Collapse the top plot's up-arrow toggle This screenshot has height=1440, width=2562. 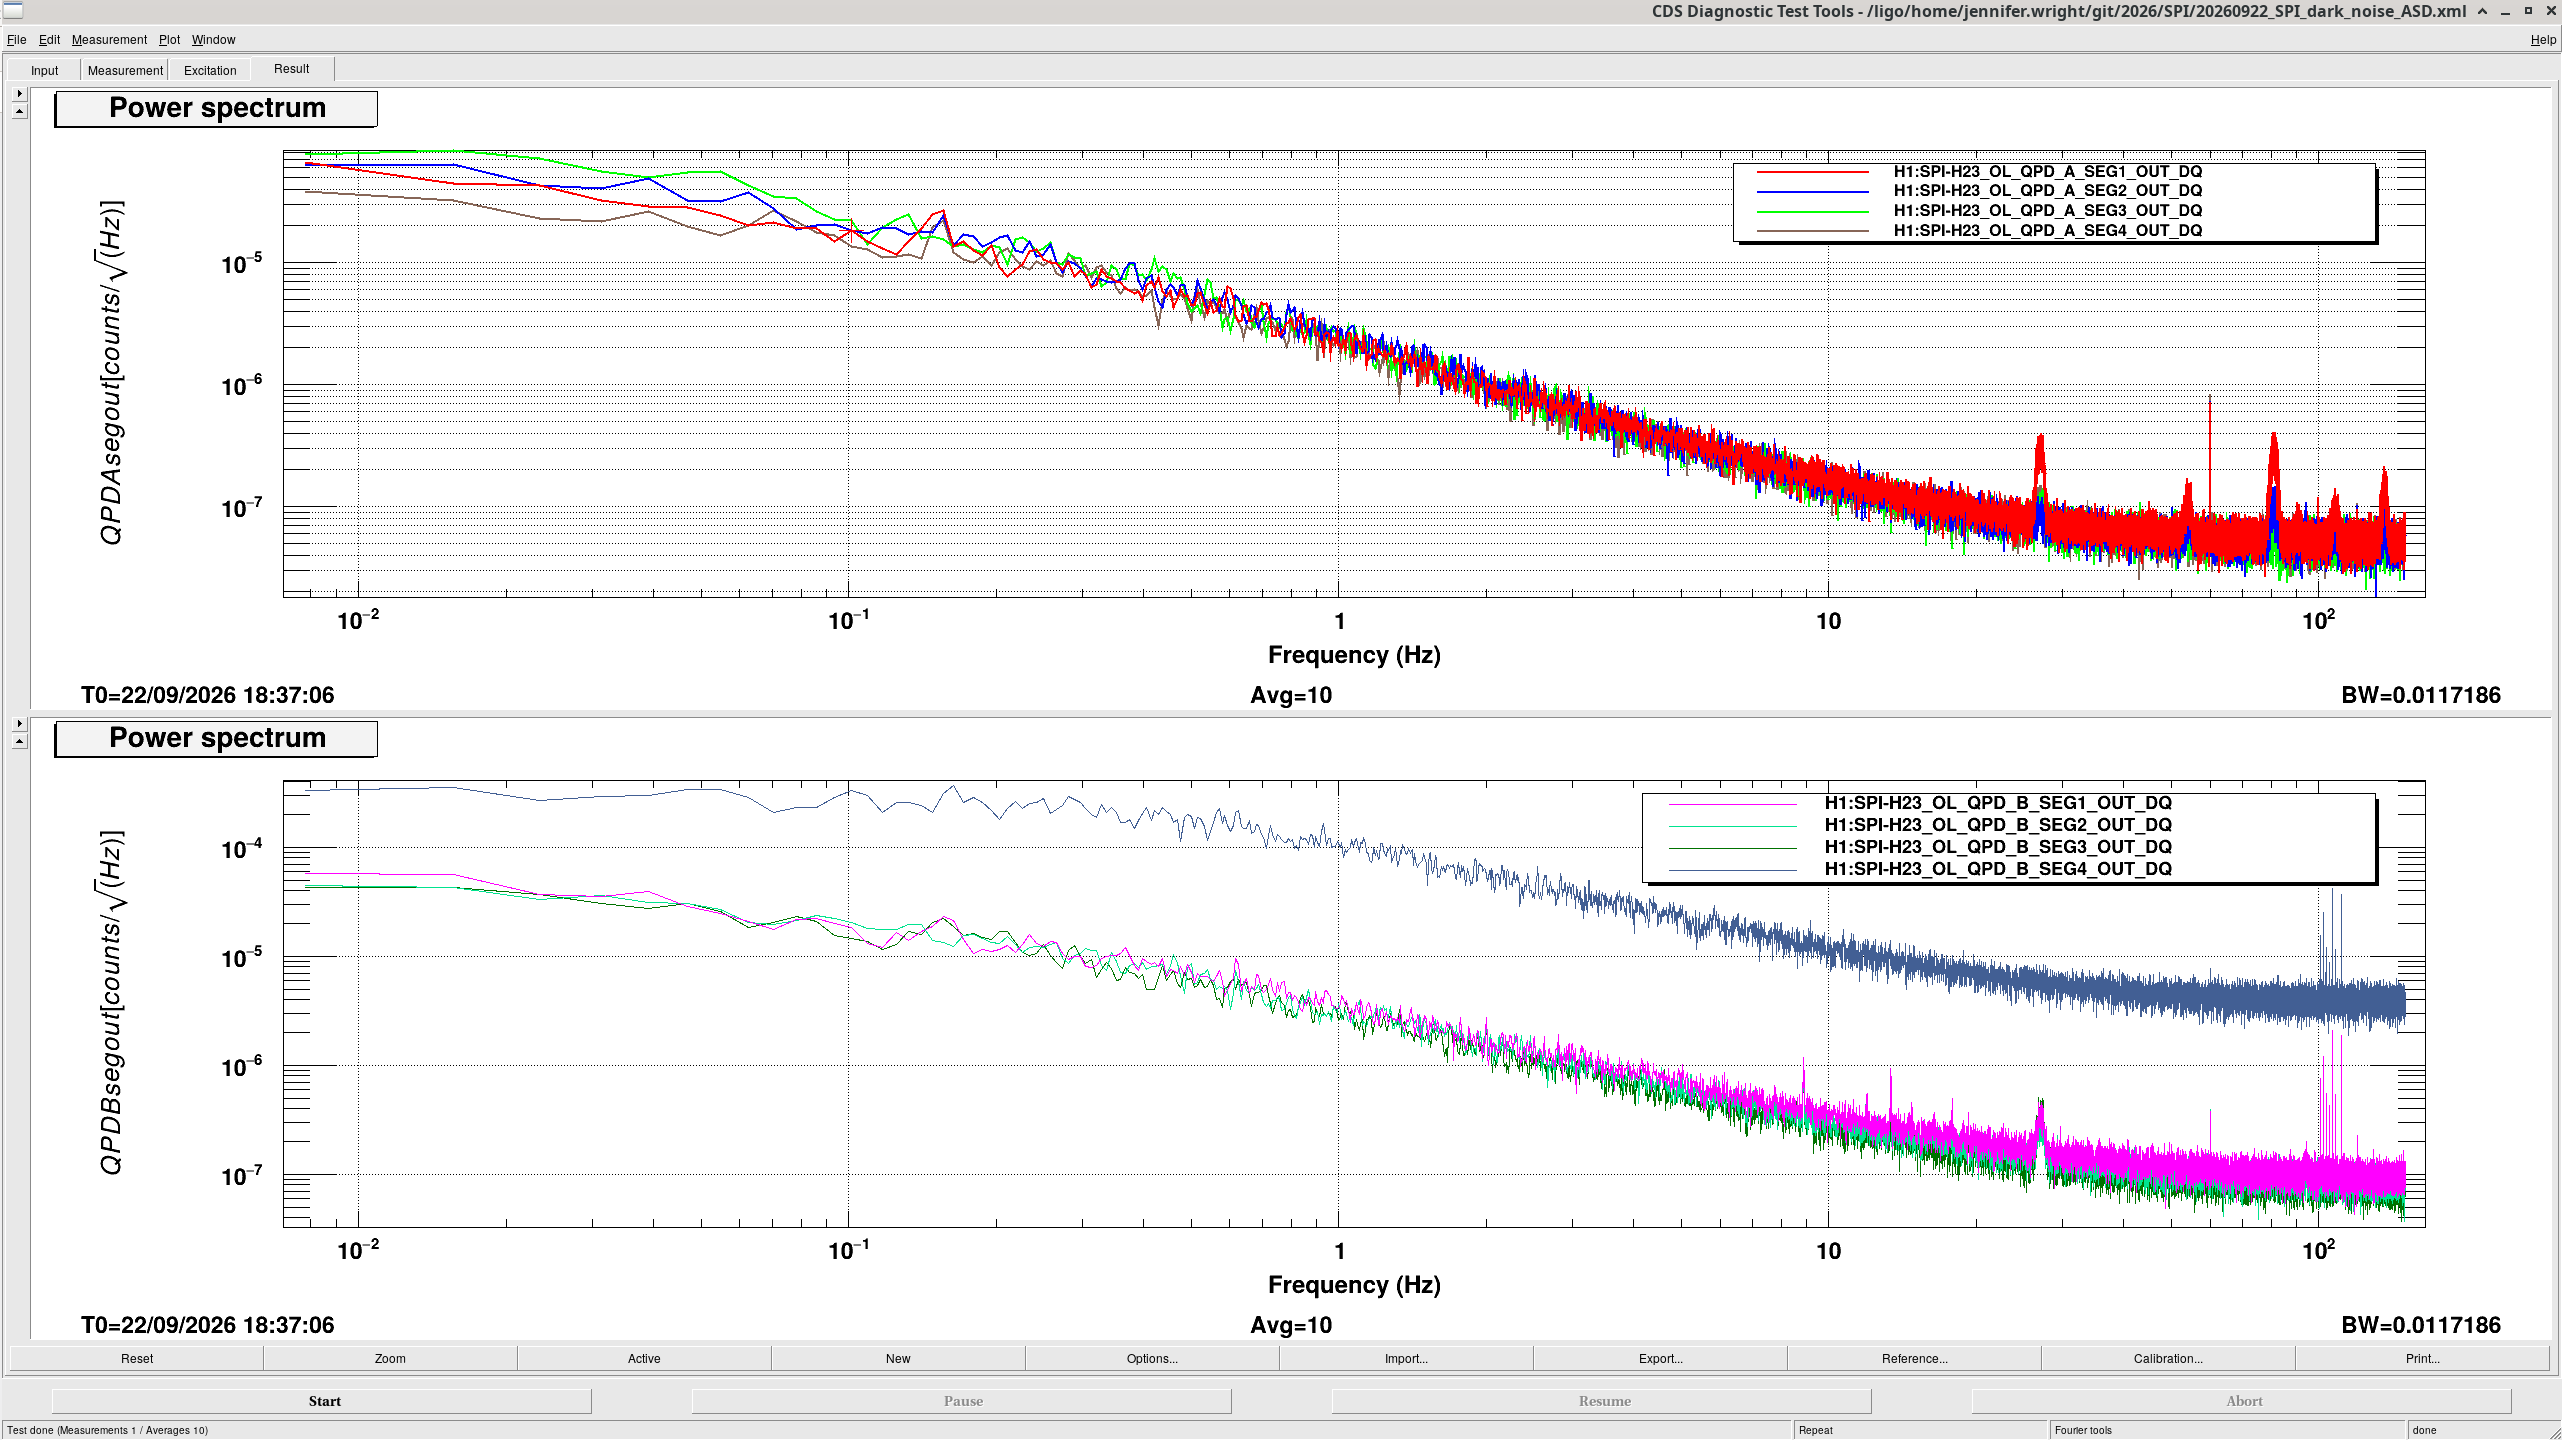point(19,112)
